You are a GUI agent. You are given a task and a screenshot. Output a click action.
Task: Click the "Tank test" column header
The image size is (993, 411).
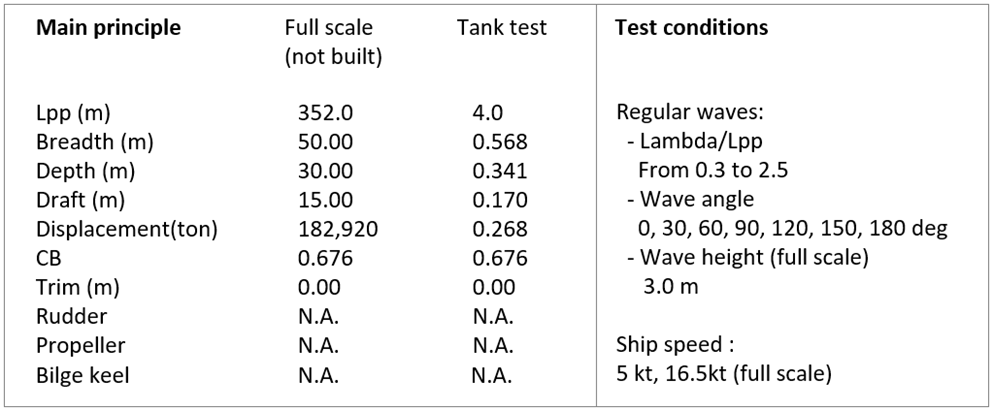click(501, 28)
